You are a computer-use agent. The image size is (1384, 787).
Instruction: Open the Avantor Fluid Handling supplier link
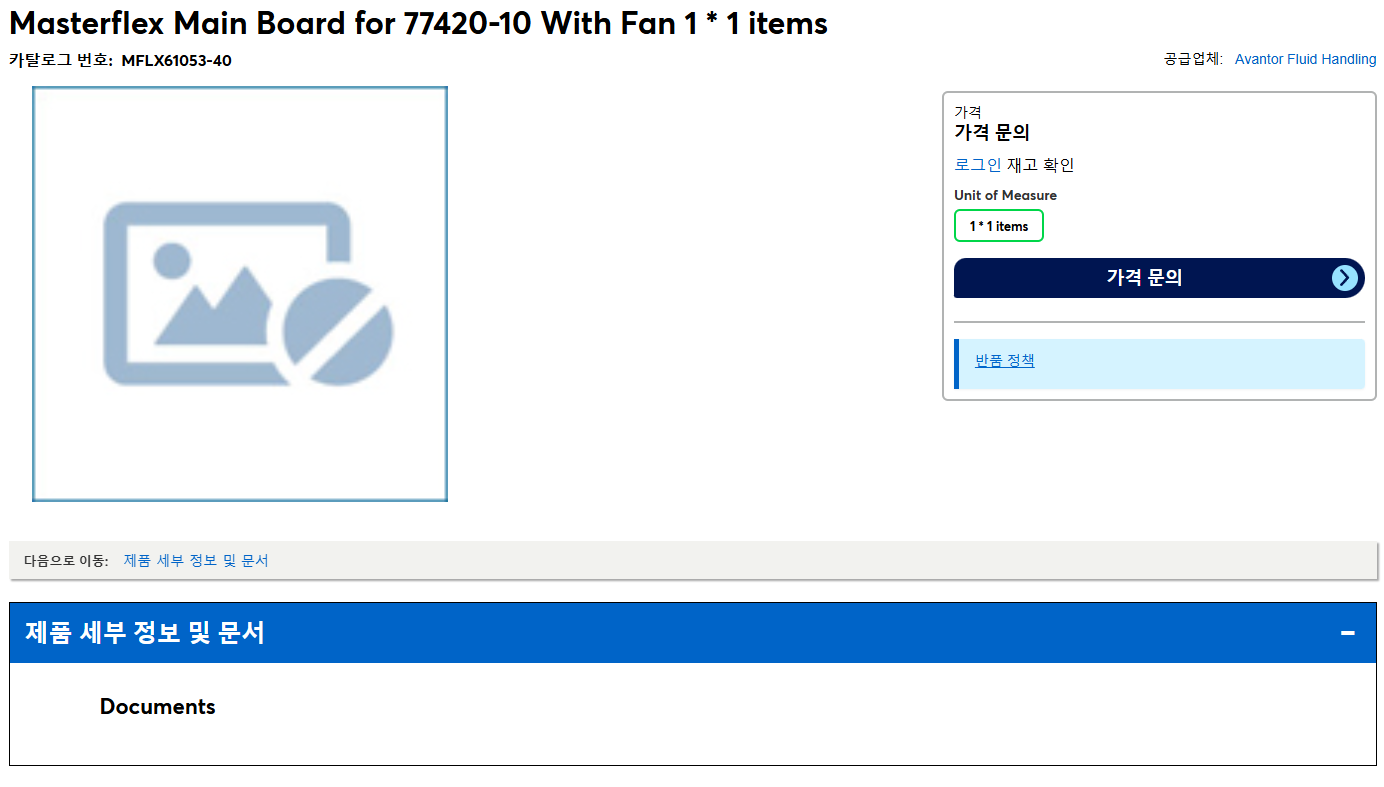click(x=1305, y=59)
